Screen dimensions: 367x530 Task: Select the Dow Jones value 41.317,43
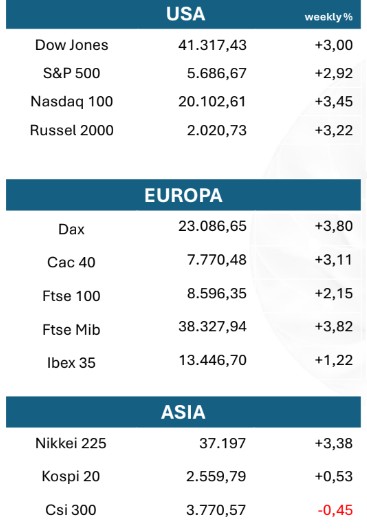213,45
